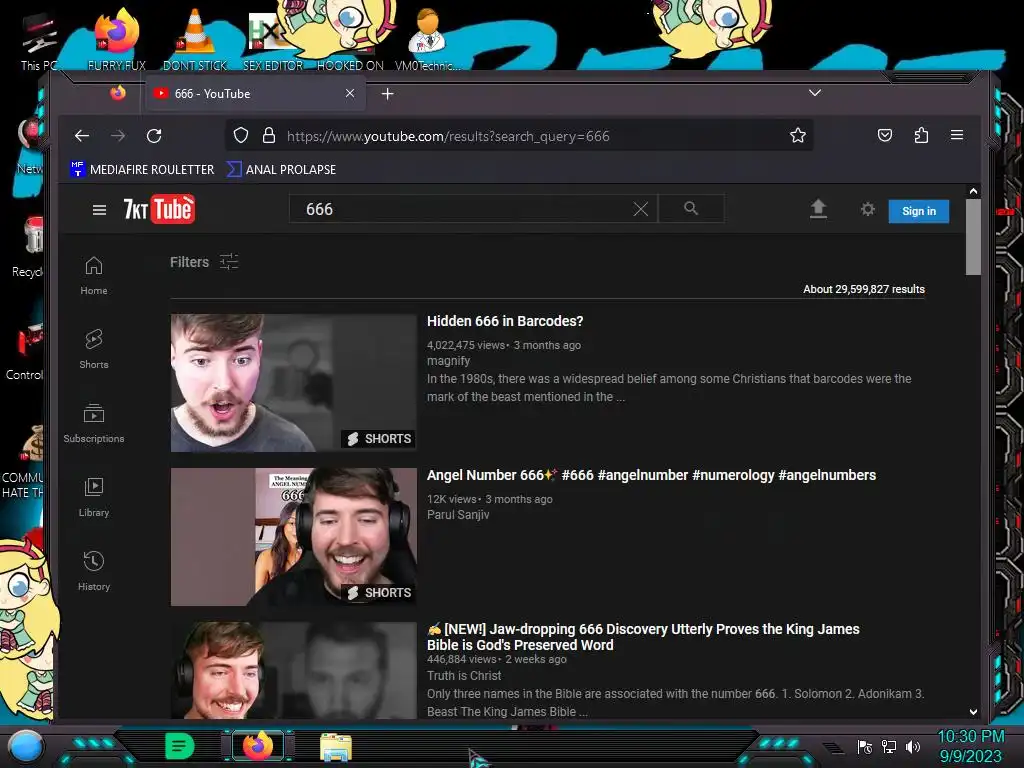
Task: Open the second bookmark in the bookmarks toolbar
Action: (281, 169)
